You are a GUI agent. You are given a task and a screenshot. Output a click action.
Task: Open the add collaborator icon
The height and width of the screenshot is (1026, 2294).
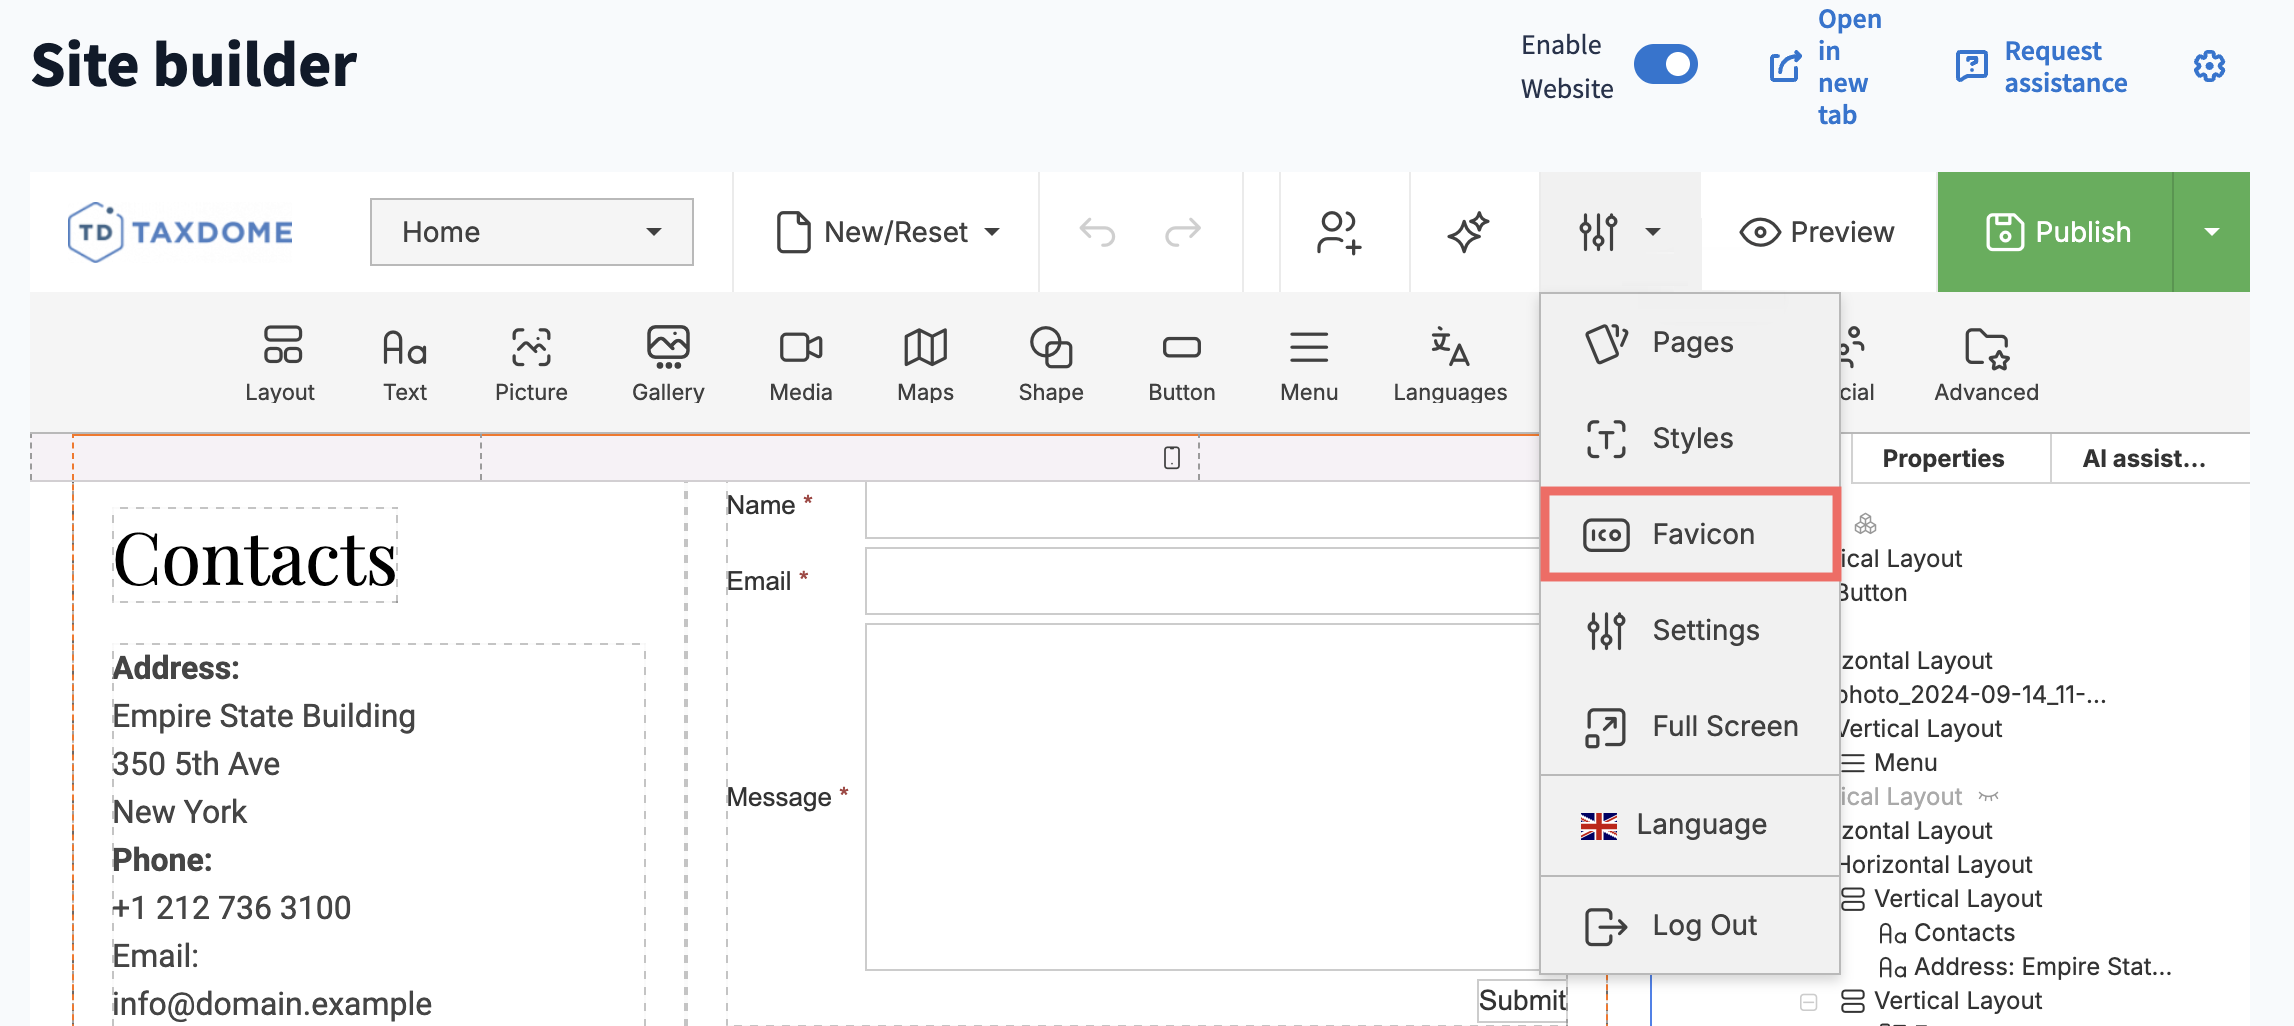coord(1339,232)
